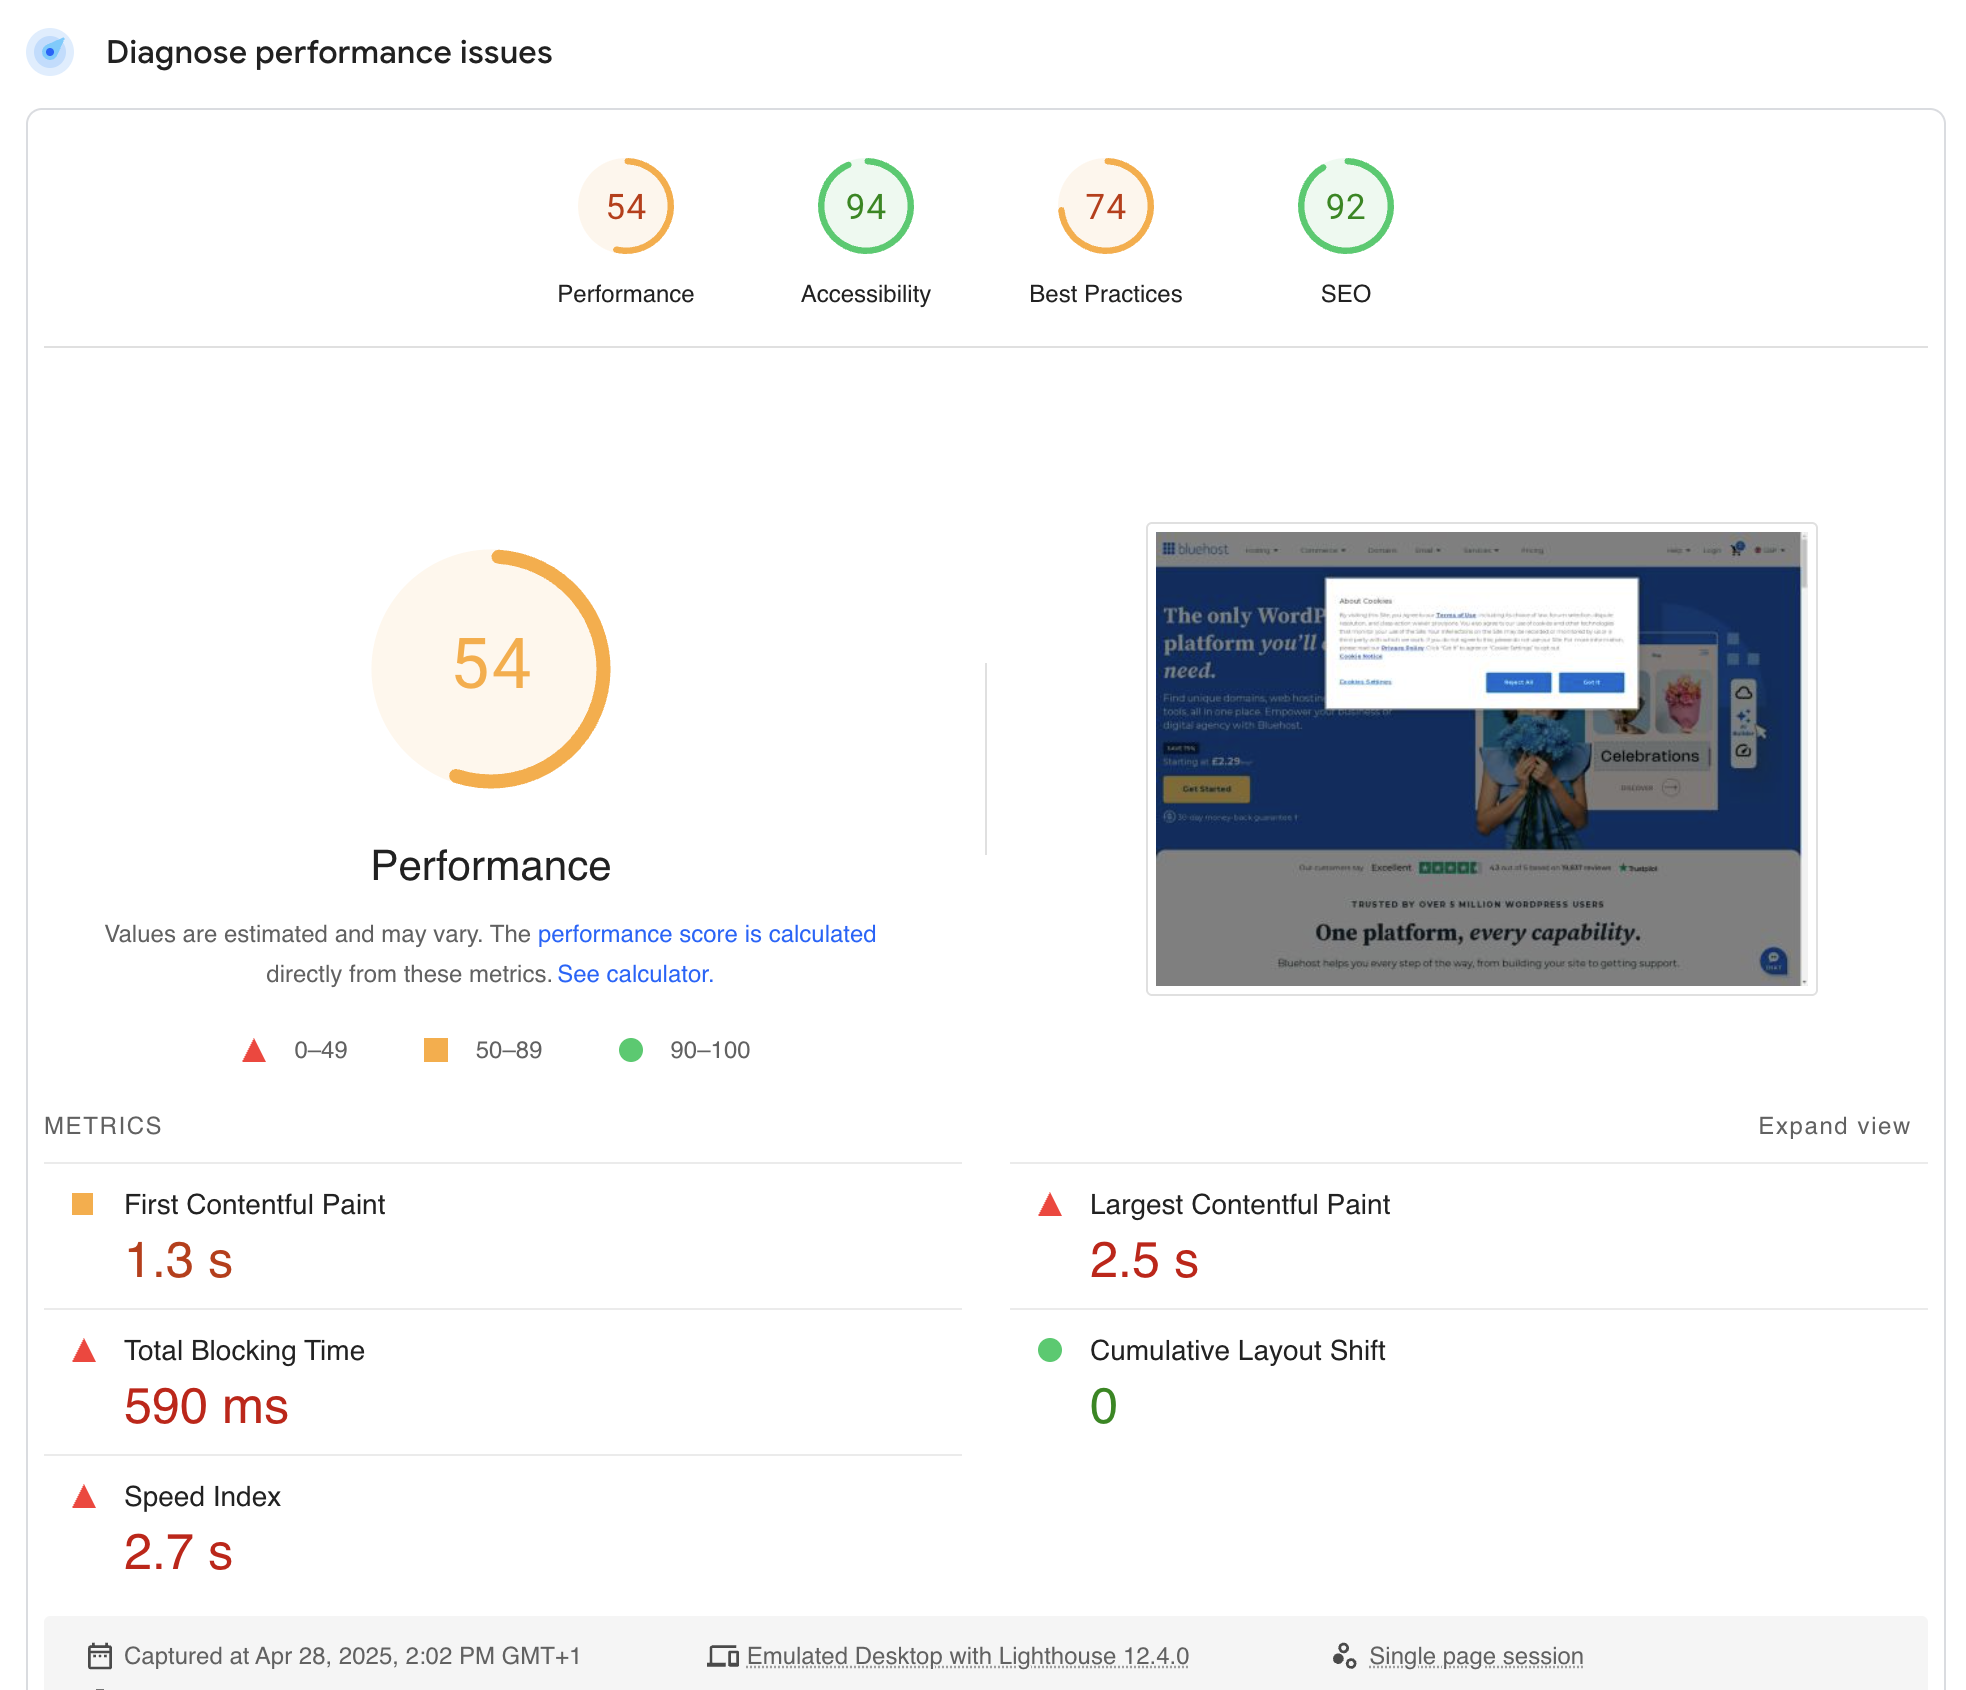Click the 590 ms value

tap(206, 1406)
